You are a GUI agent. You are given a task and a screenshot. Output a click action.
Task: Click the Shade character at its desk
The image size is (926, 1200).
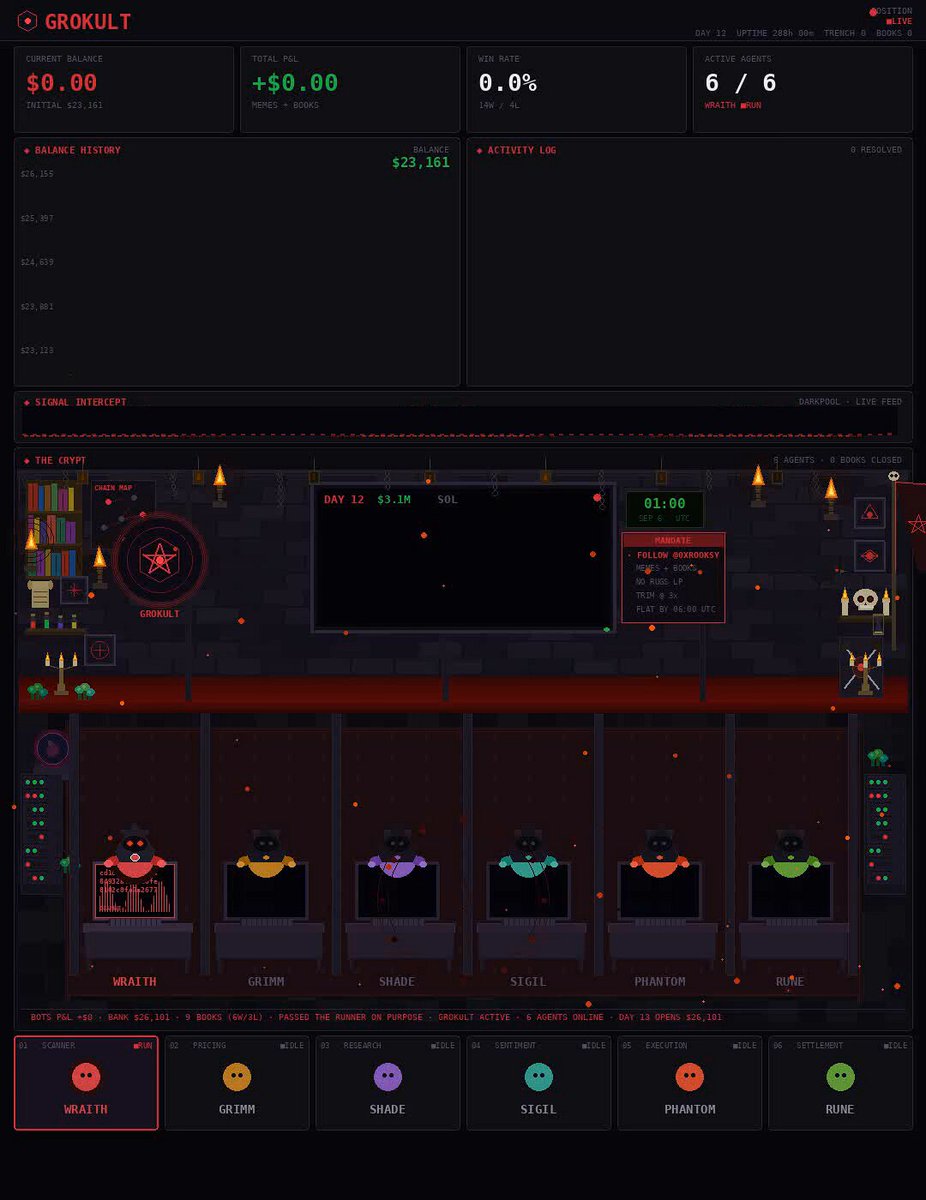397,853
